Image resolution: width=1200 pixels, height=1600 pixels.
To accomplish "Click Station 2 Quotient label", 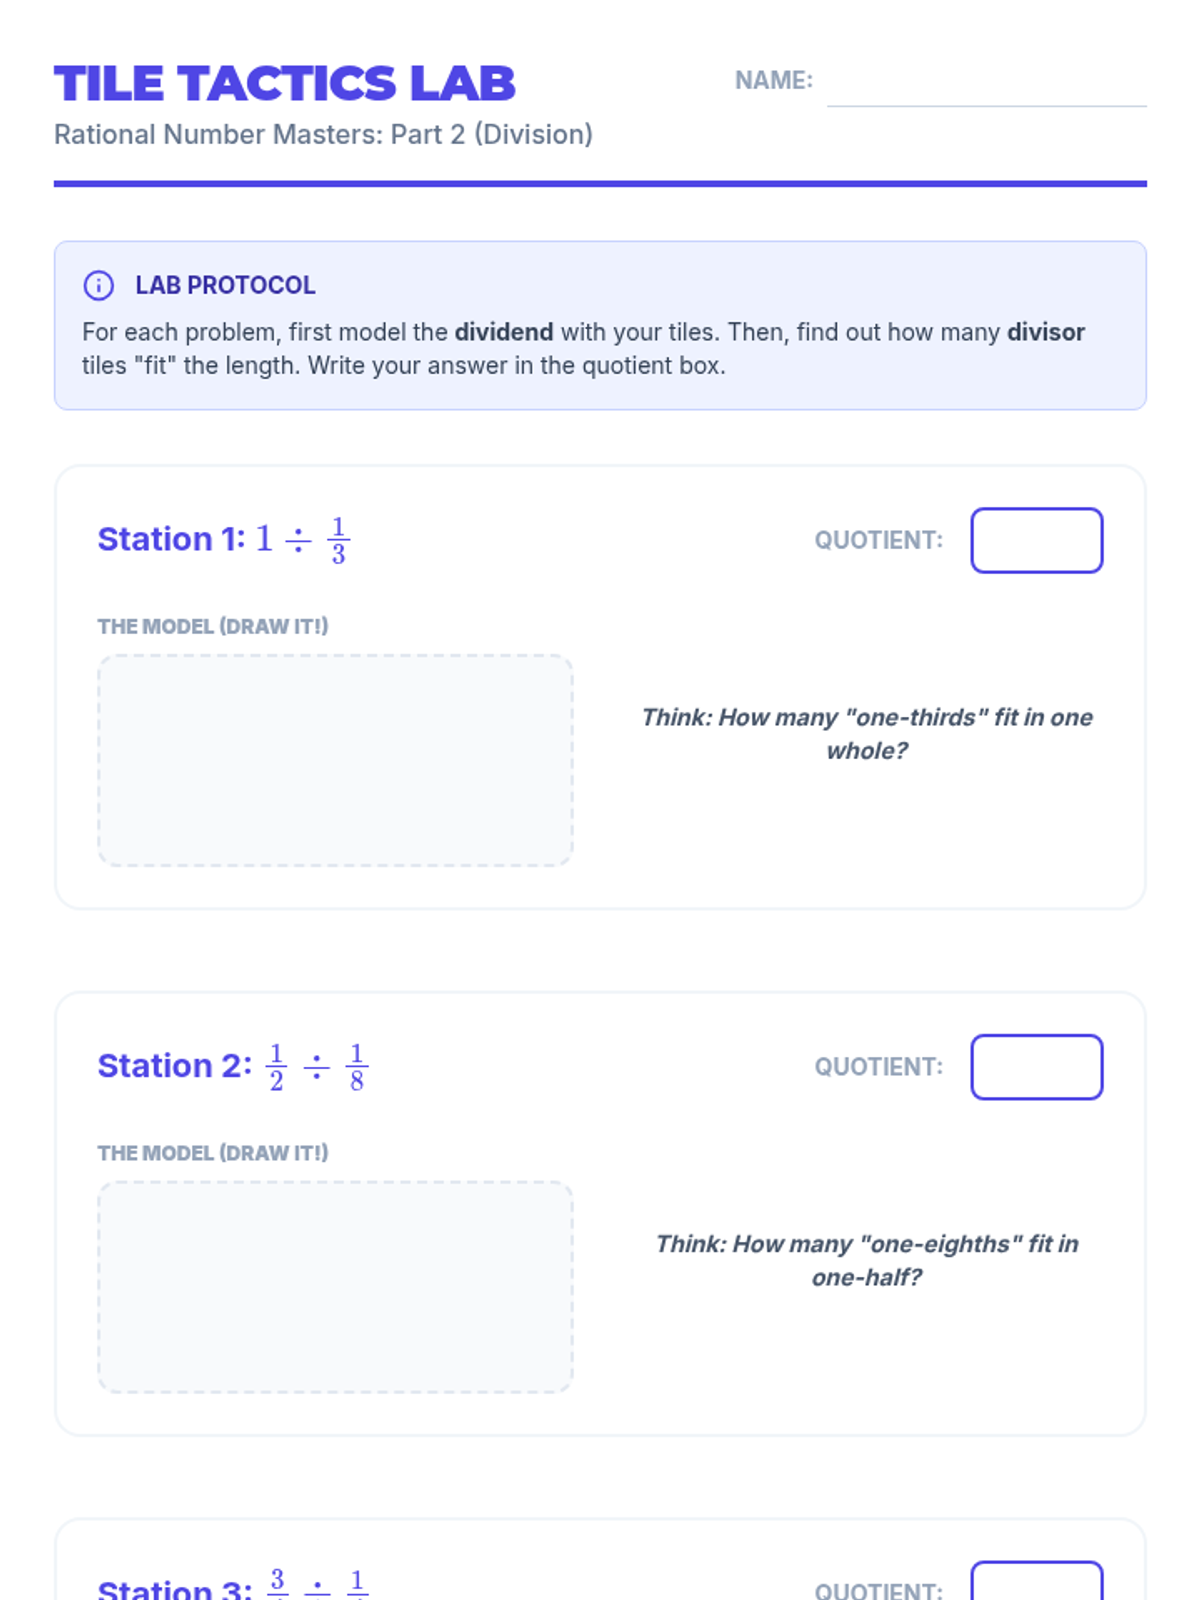I will tap(878, 1067).
